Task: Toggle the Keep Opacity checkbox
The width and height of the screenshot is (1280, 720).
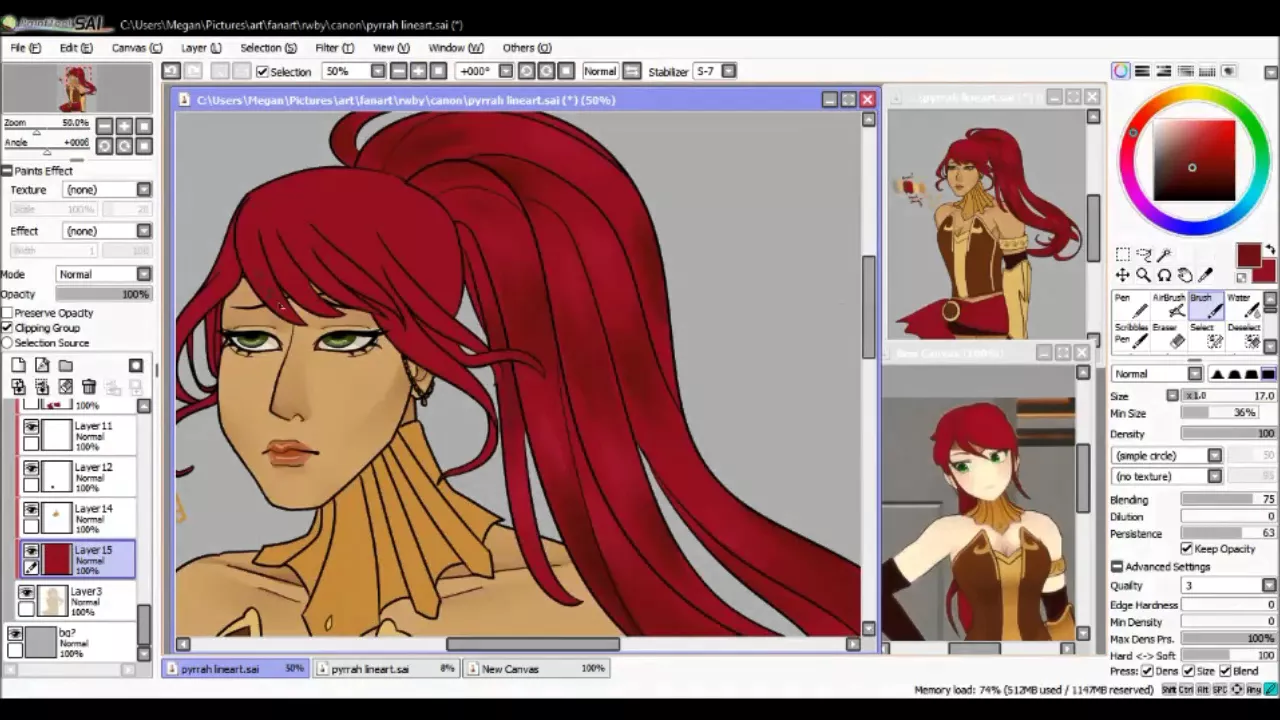Action: pyautogui.click(x=1186, y=549)
